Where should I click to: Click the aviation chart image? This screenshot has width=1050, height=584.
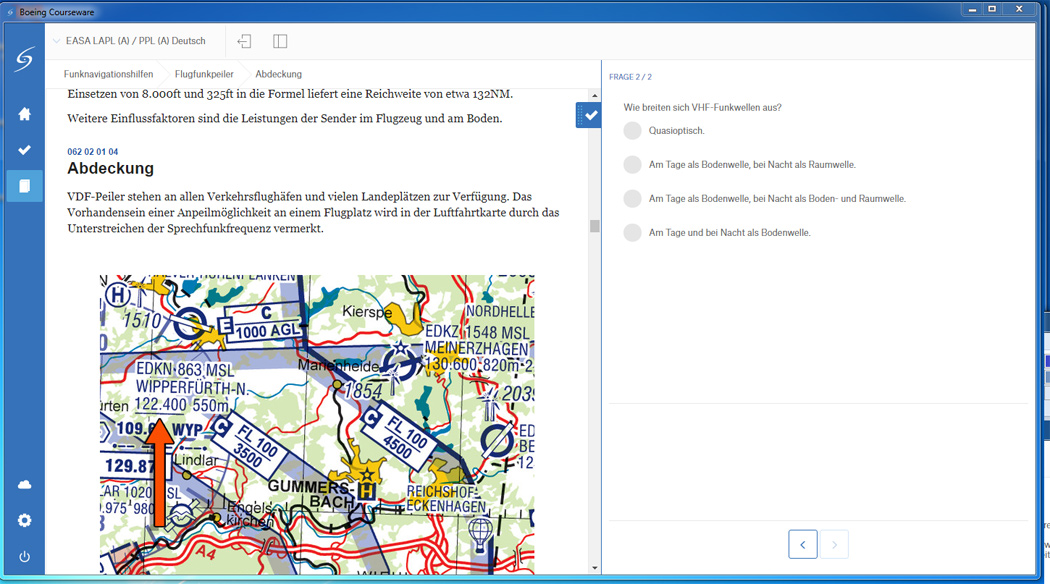point(317,425)
